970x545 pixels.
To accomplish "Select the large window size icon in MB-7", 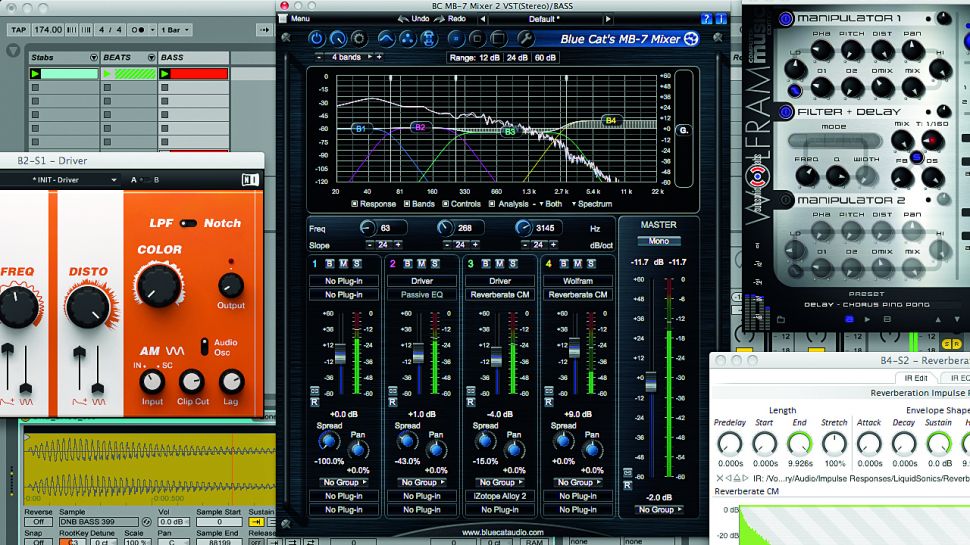I will [x=498, y=39].
